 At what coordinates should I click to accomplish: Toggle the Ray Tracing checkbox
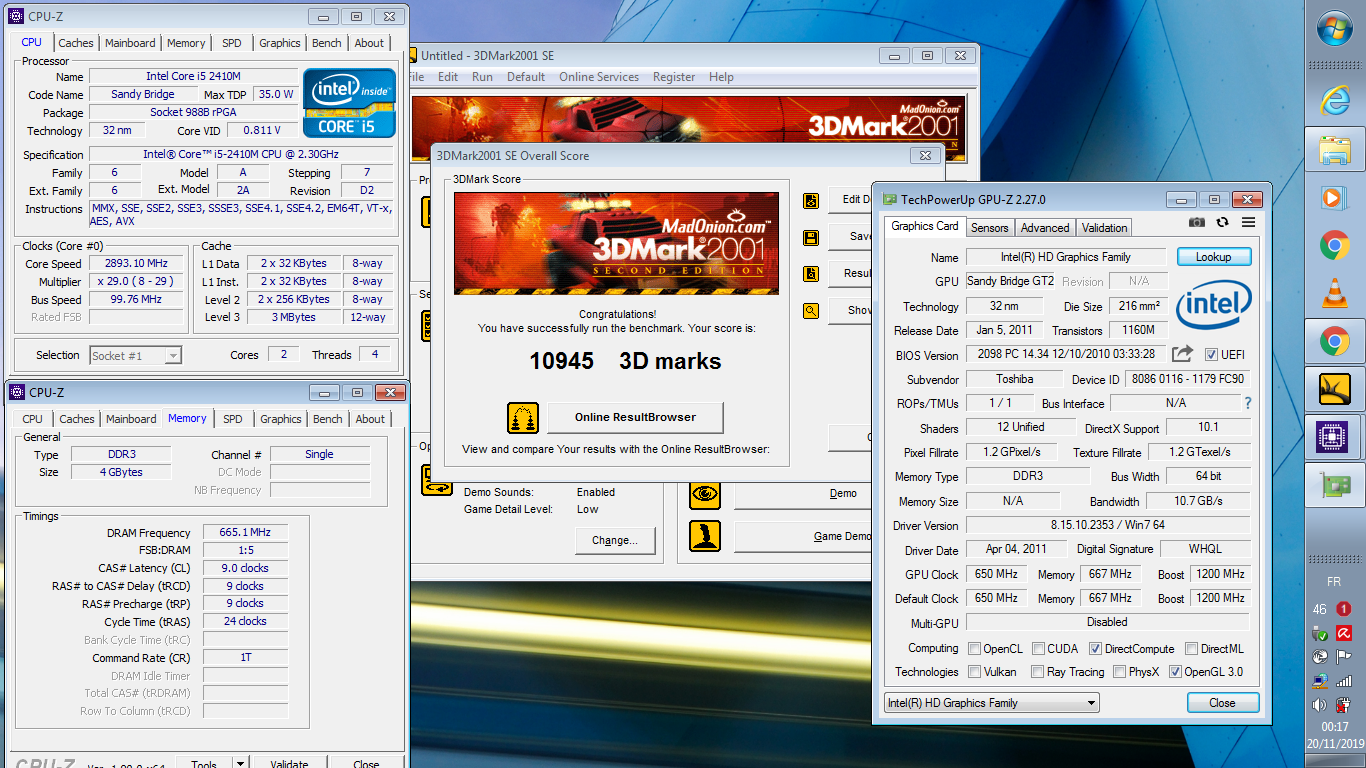pyautogui.click(x=1038, y=672)
